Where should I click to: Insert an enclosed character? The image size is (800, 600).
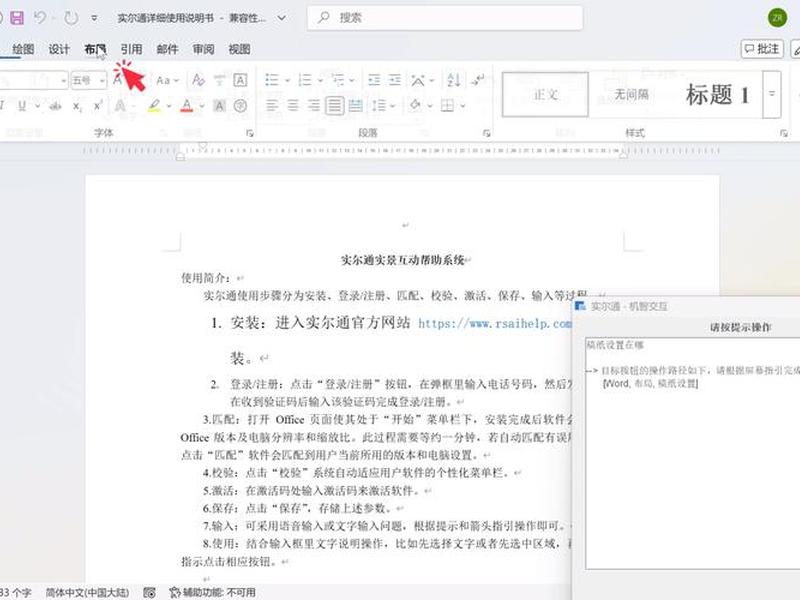coord(240,106)
